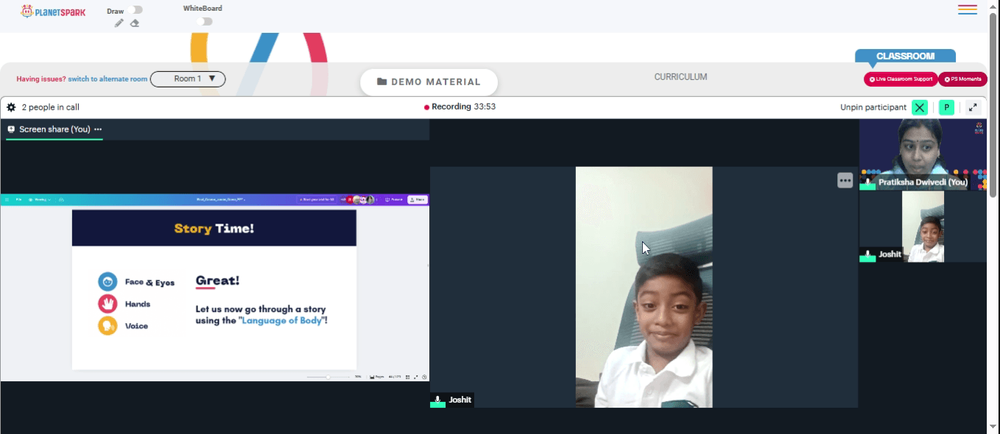Image resolution: width=1000 pixels, height=434 pixels.
Task: Select the pencil draw tool
Action: (119, 23)
